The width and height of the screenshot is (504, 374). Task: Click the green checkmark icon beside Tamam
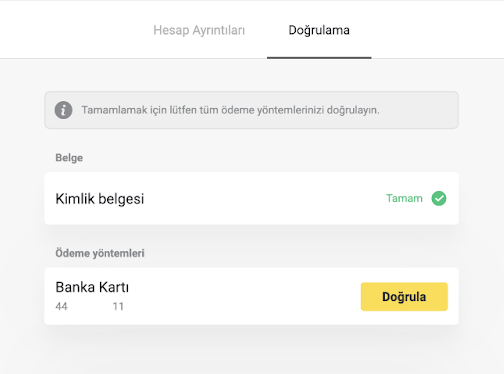pyautogui.click(x=439, y=198)
